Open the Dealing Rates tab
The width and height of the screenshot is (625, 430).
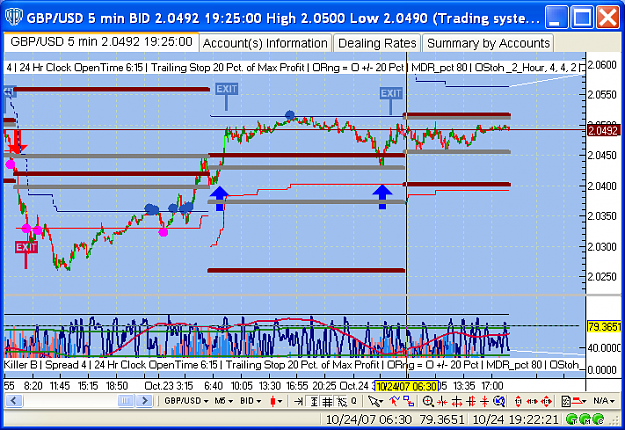[x=377, y=43]
